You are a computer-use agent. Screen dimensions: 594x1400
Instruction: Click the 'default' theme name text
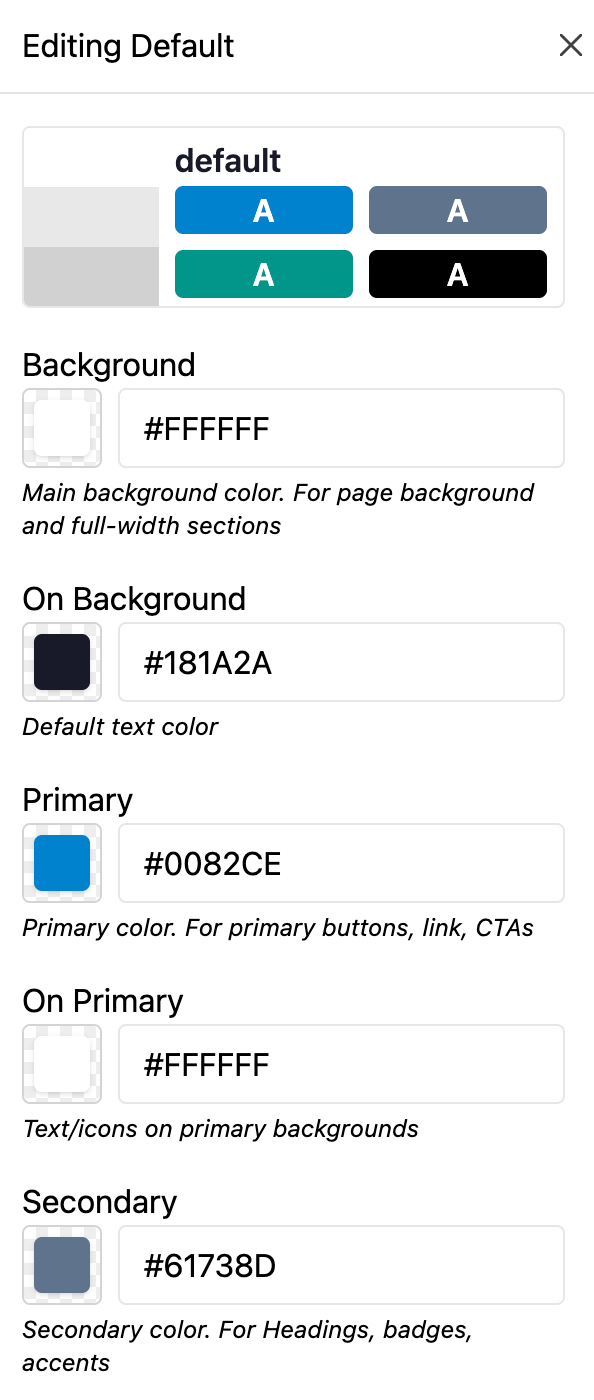tap(227, 160)
